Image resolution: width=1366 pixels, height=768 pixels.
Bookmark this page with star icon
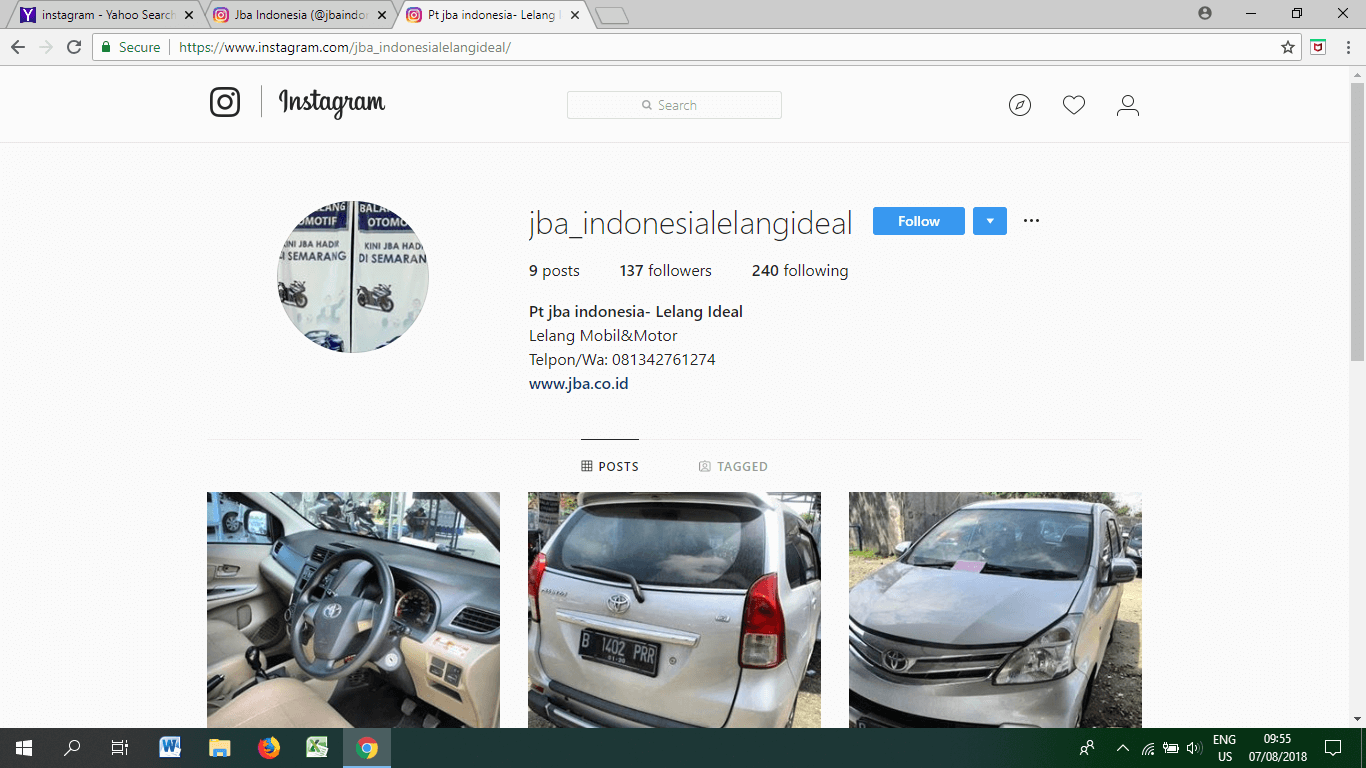click(1288, 47)
